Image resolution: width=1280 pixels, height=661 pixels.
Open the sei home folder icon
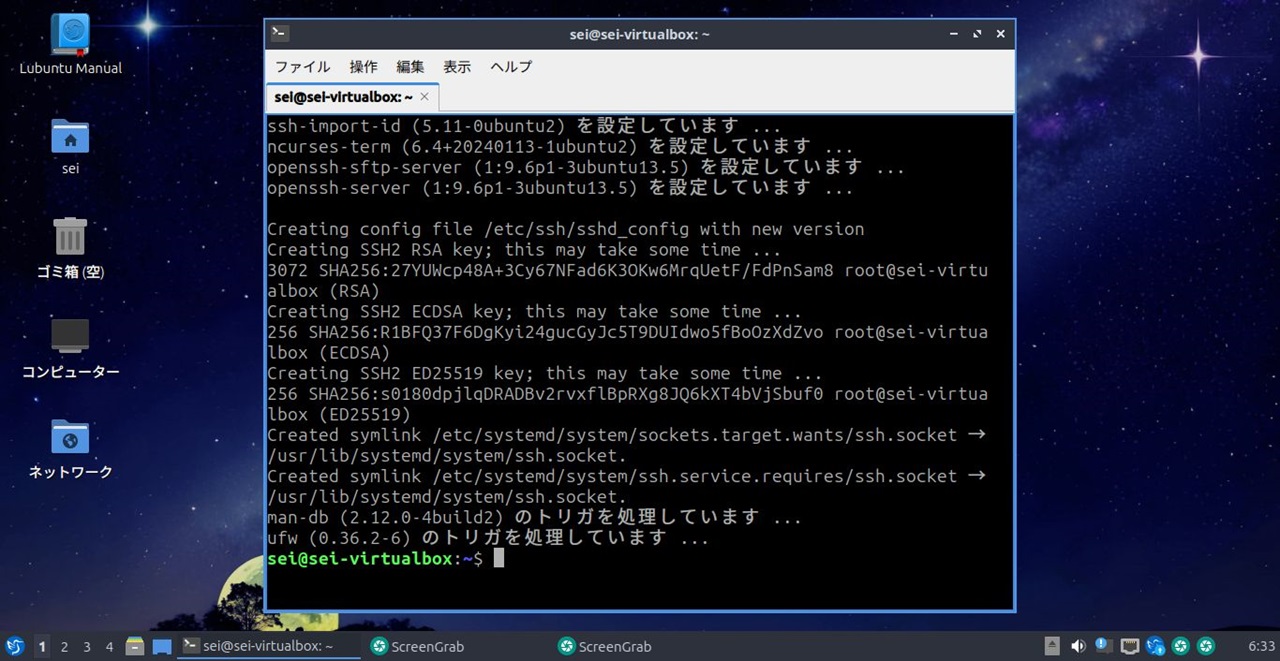pos(70,145)
